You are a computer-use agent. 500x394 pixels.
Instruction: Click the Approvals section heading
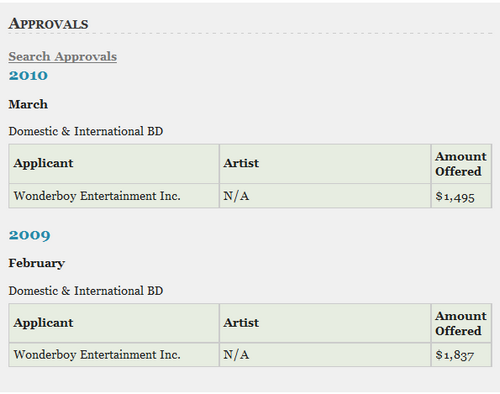(x=49, y=24)
